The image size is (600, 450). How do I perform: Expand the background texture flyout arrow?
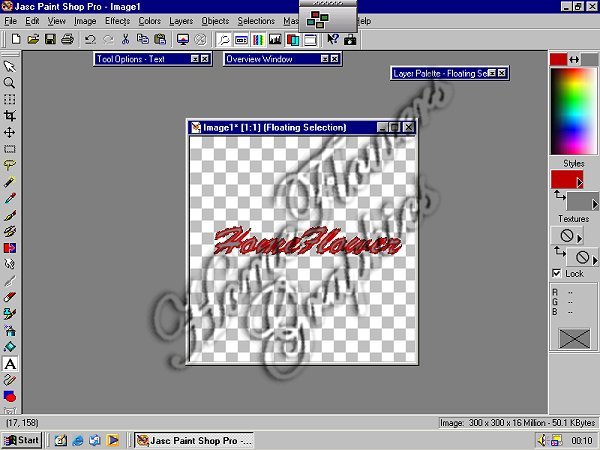595,261
